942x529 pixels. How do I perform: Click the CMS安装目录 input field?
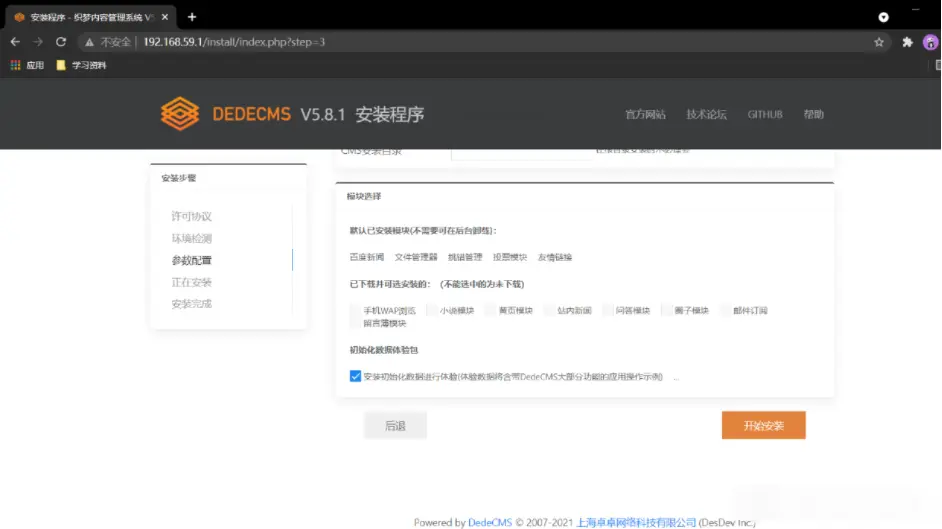[521, 153]
